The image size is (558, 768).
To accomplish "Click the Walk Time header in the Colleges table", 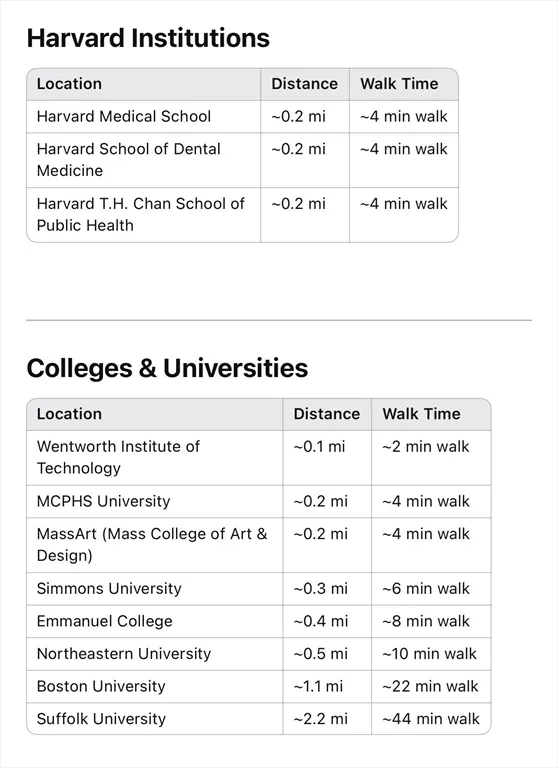I will tap(431, 414).
